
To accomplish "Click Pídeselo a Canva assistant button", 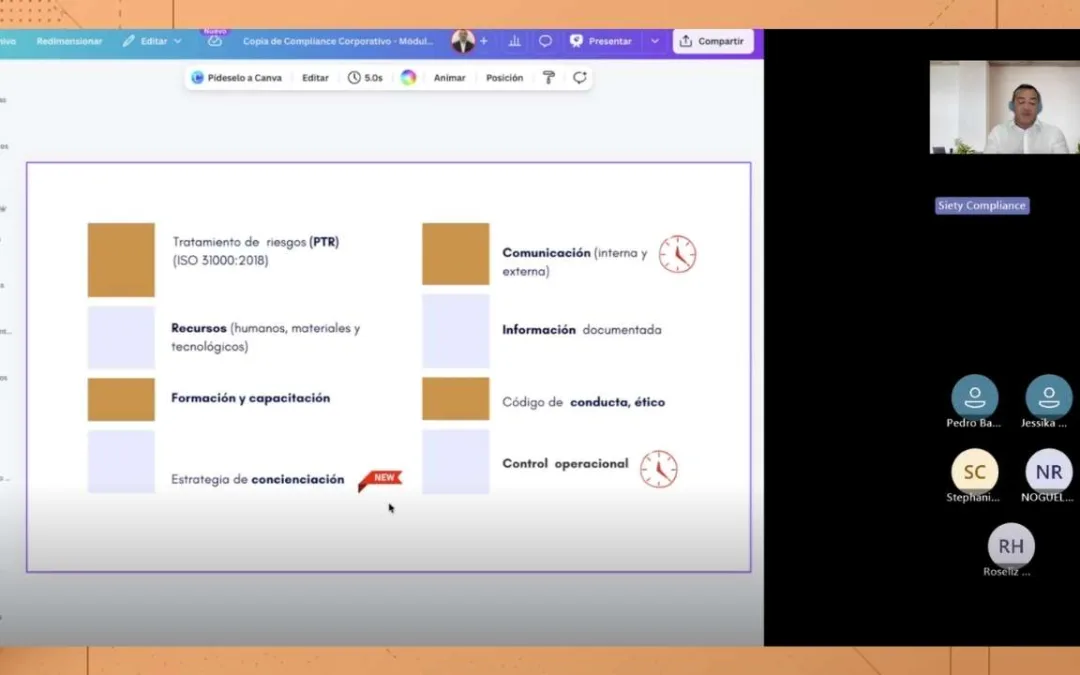I will (237, 78).
